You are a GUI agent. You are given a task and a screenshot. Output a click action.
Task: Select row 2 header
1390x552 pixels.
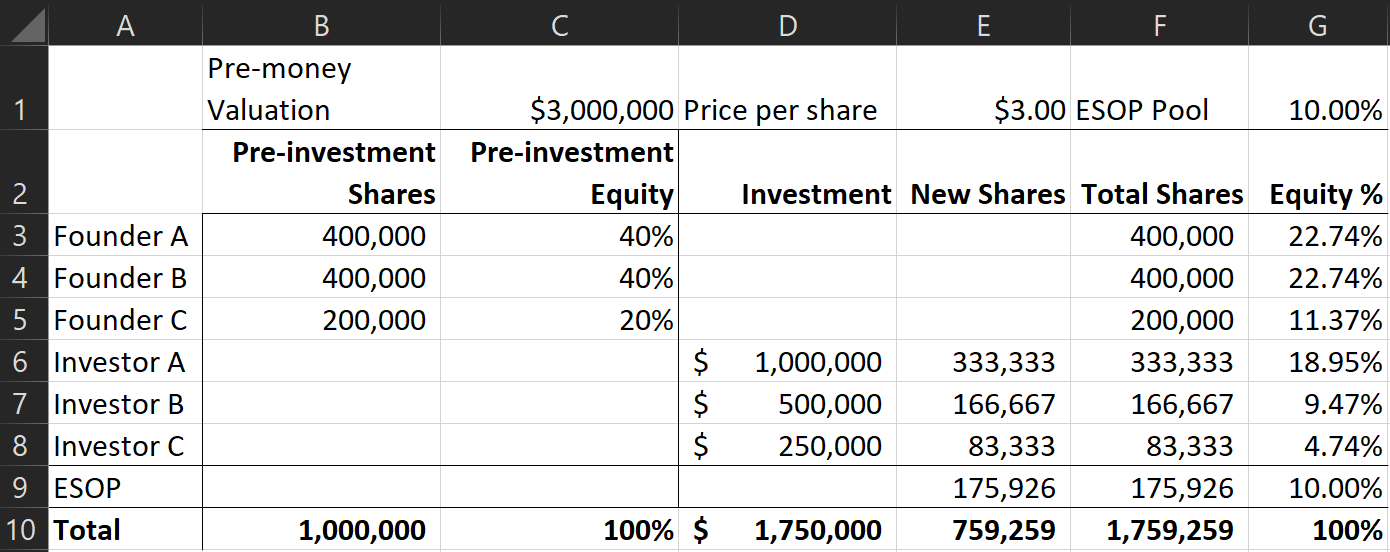click(x=24, y=172)
